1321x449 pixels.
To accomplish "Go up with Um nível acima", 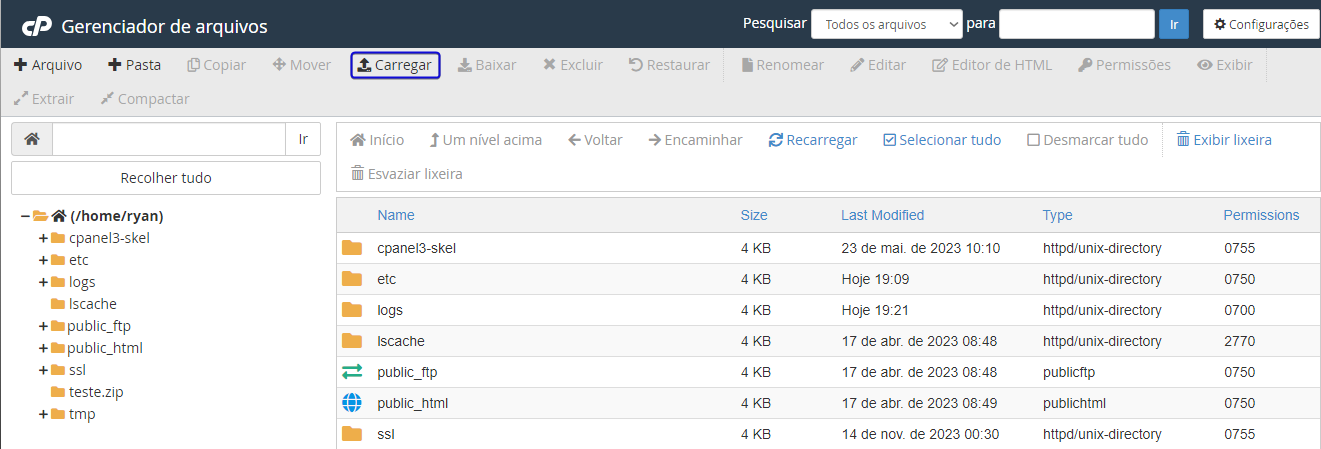I will click(485, 140).
